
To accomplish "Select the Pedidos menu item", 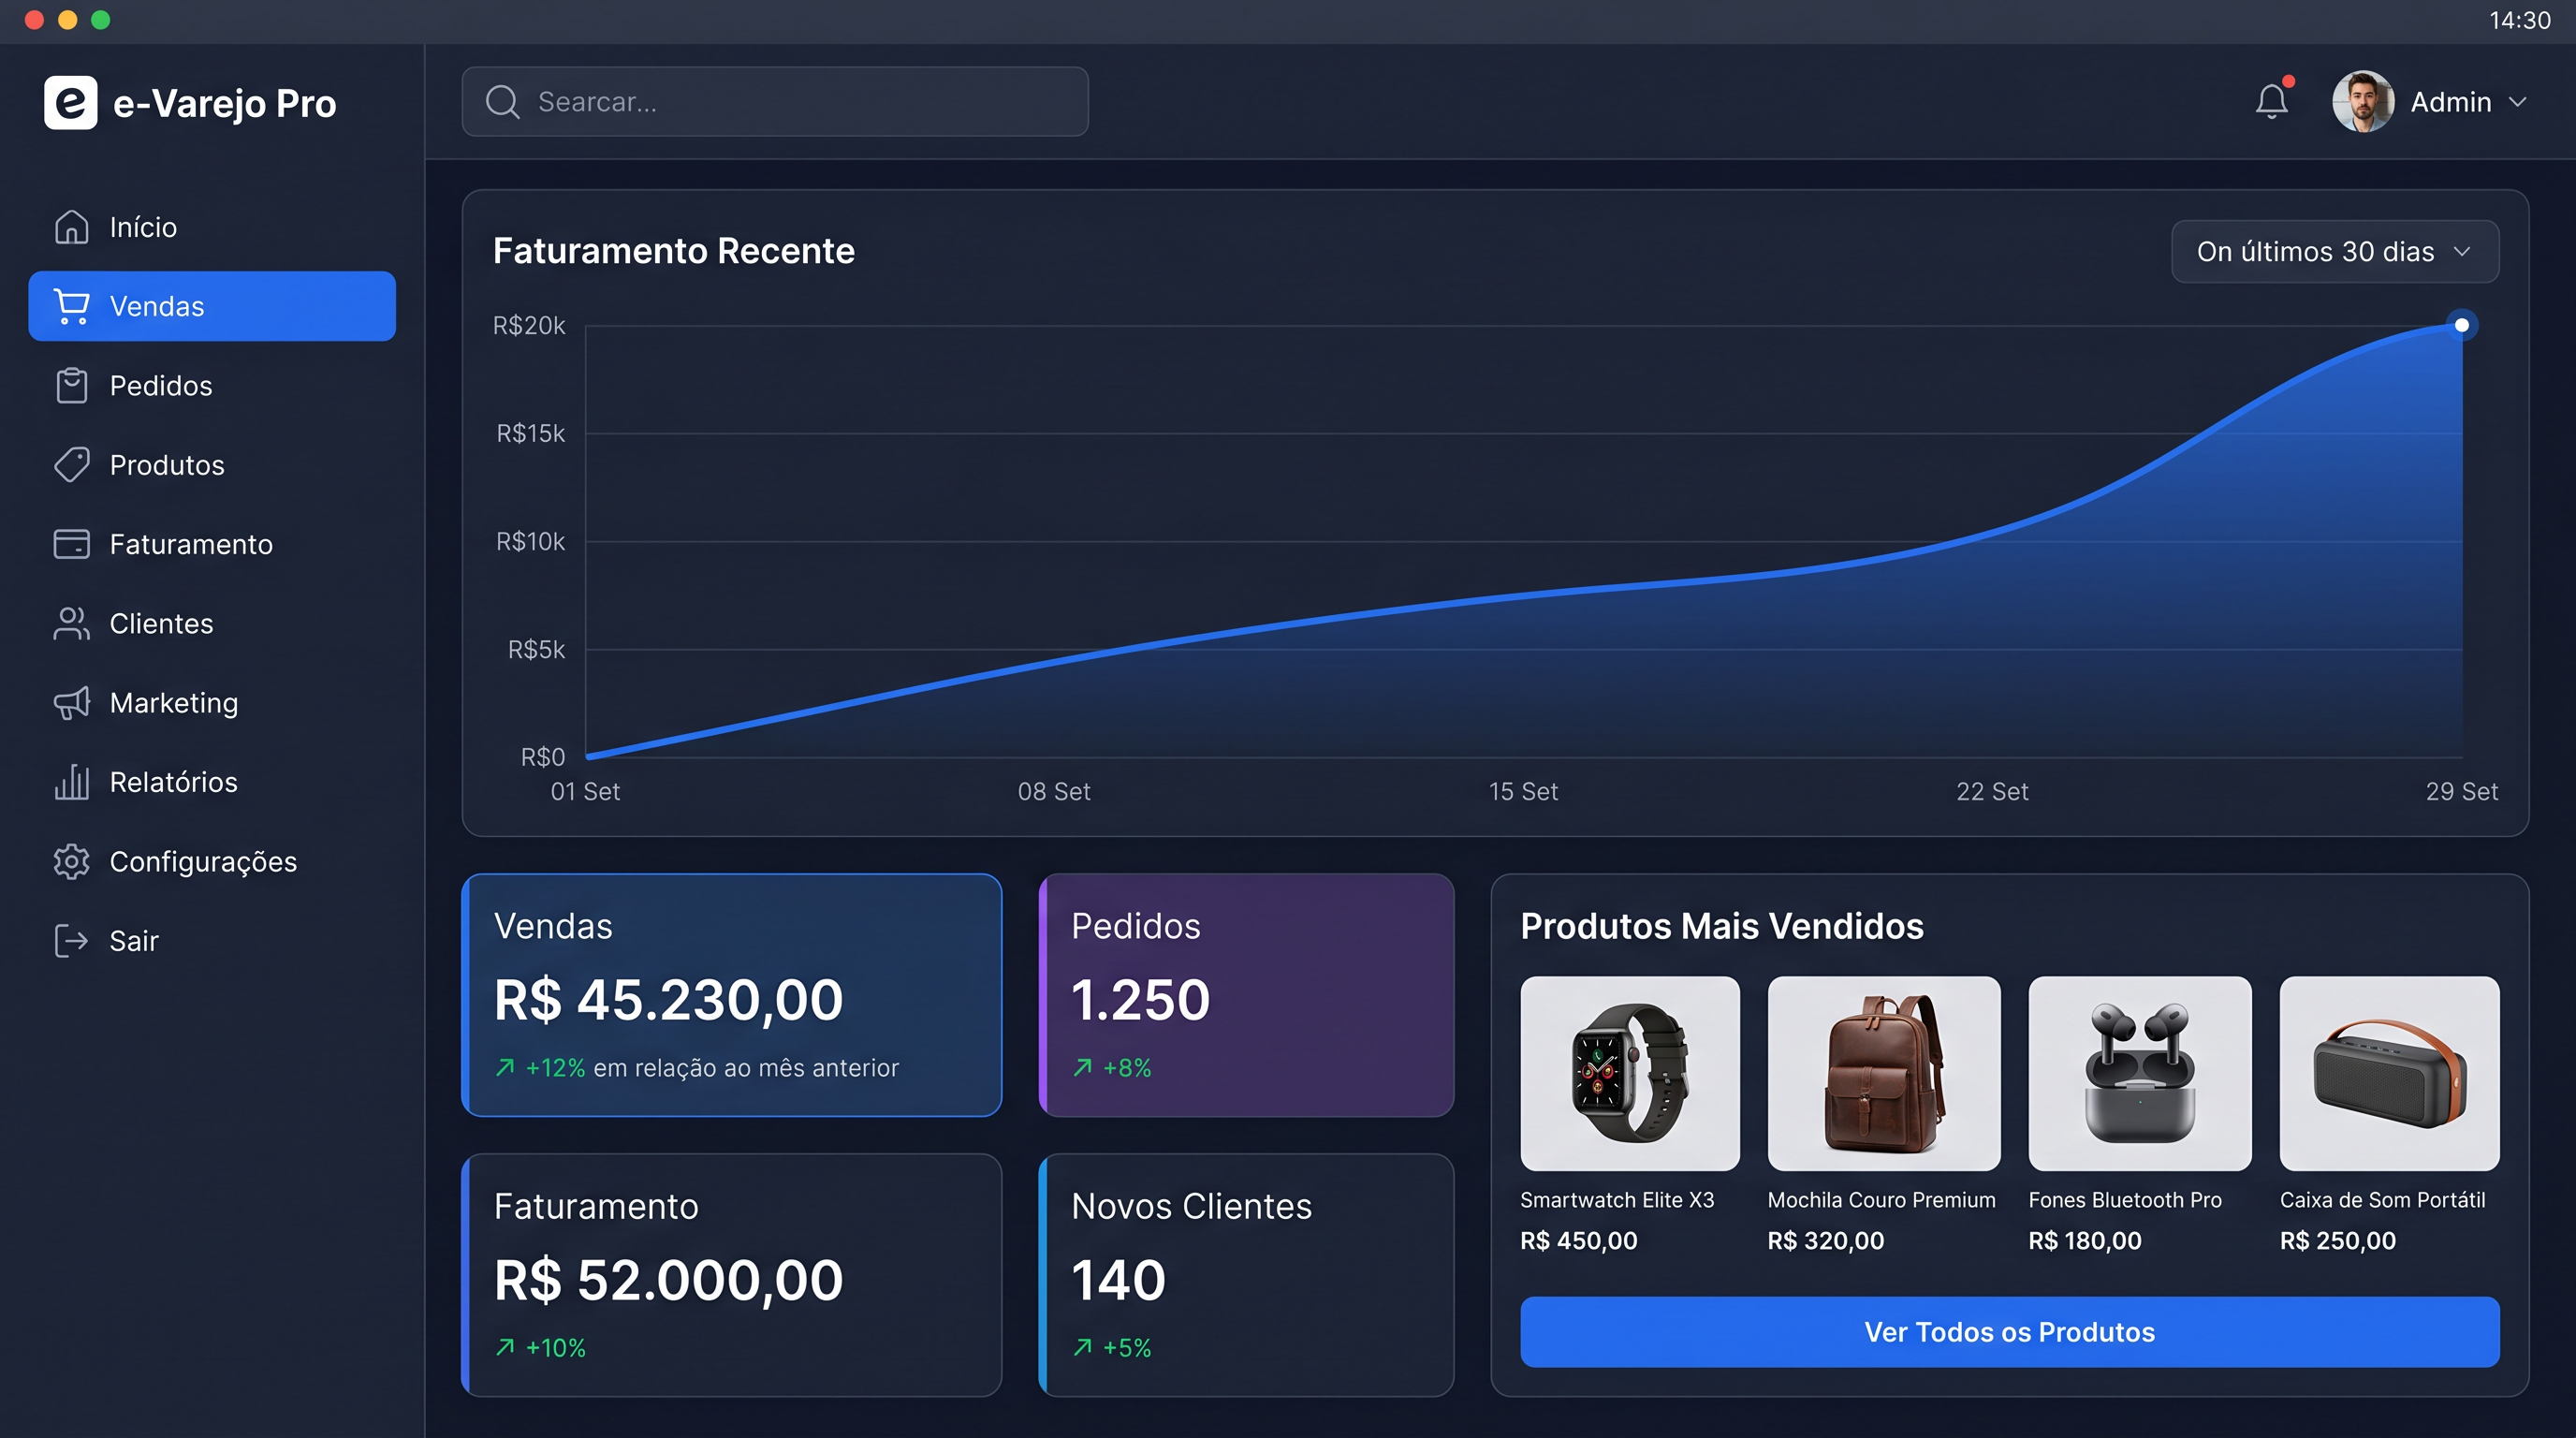I will [212, 385].
